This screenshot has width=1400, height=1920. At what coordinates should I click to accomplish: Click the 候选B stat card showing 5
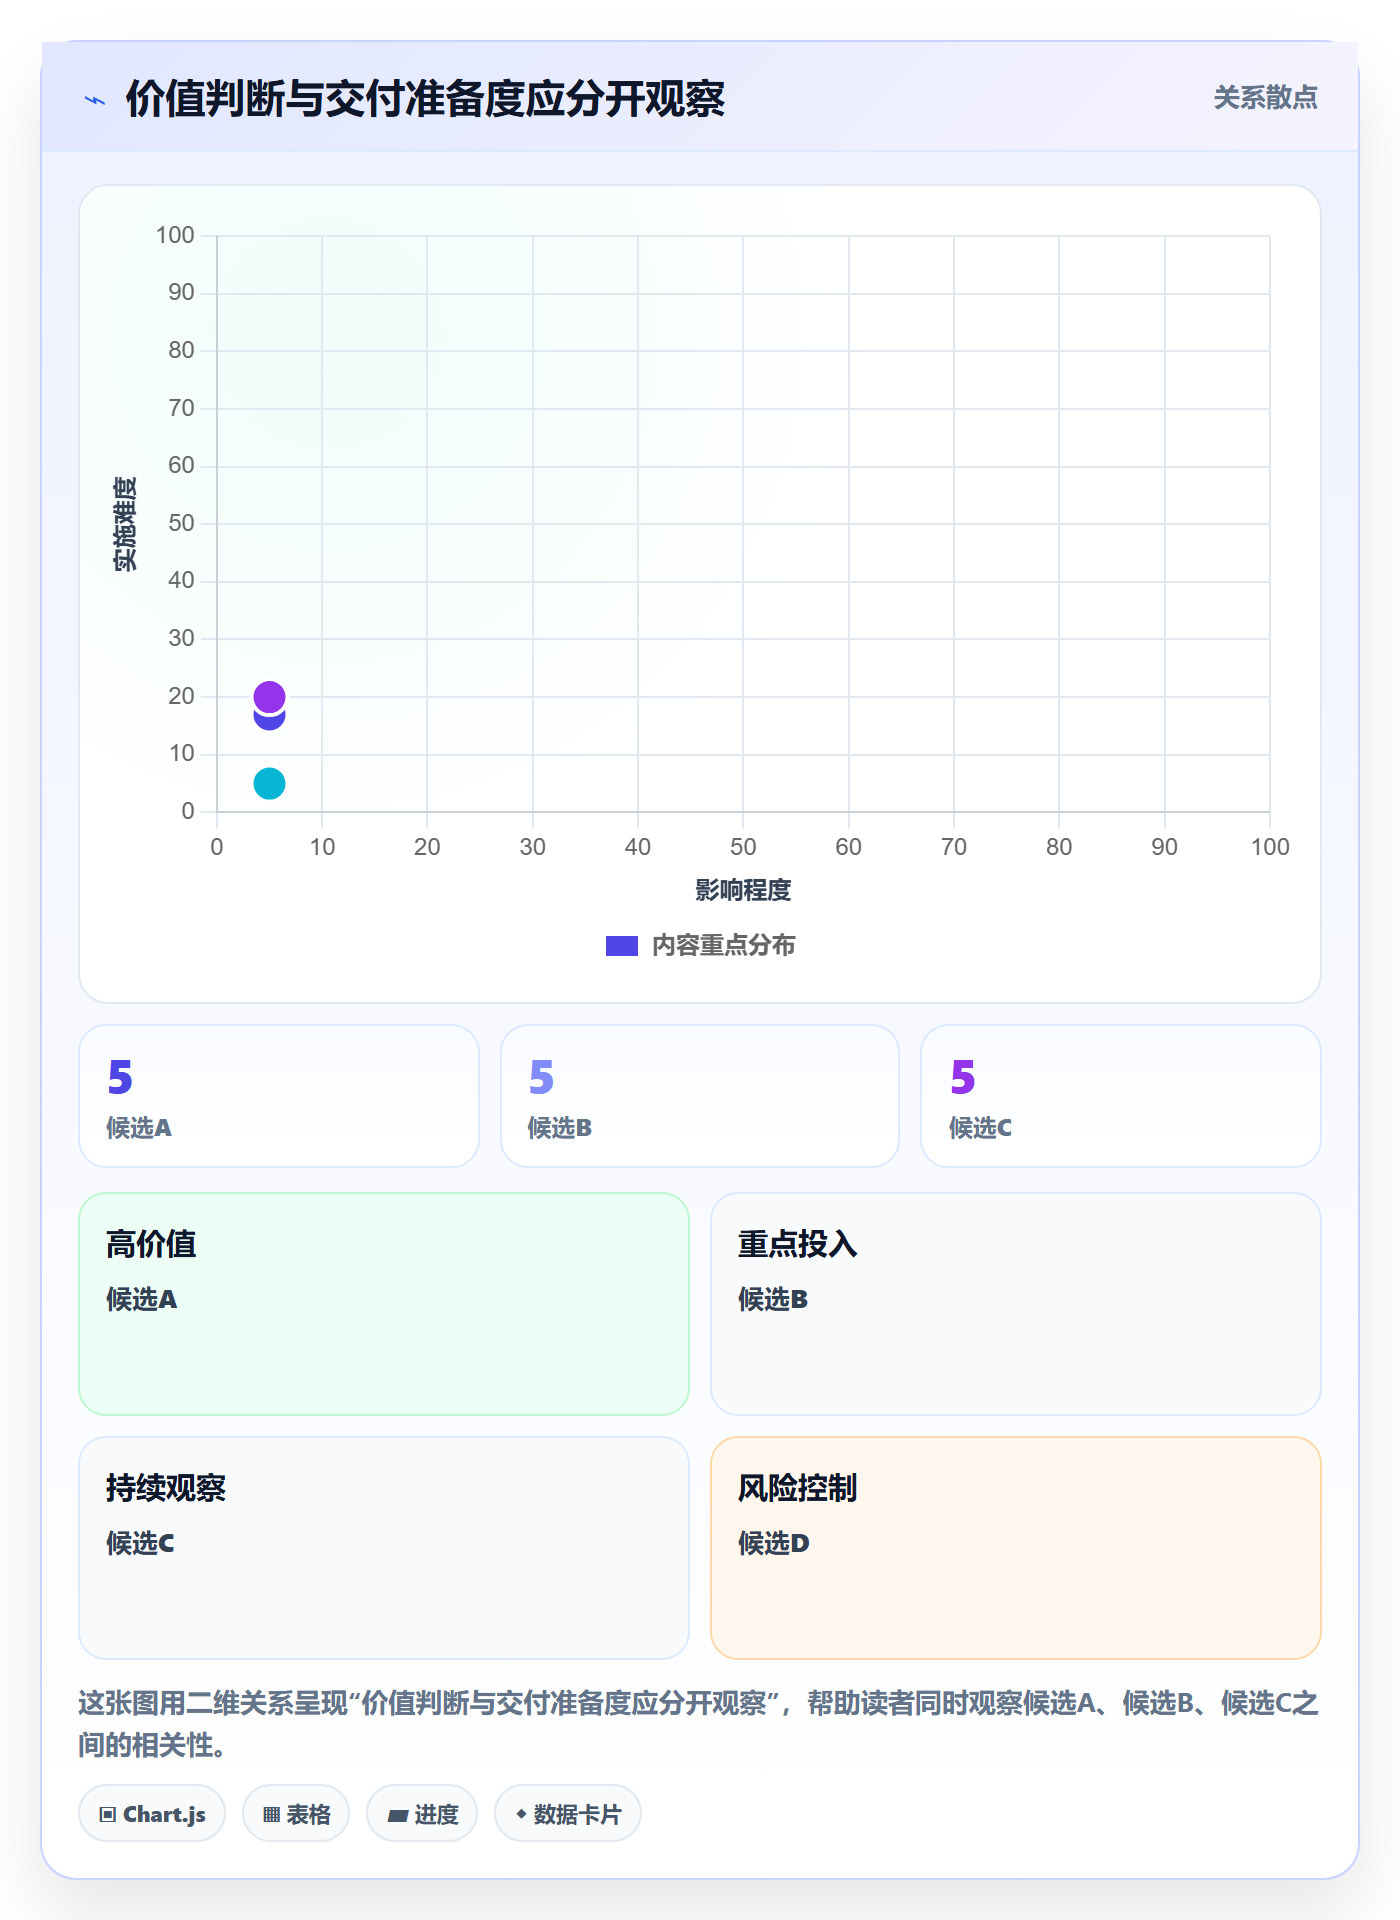[700, 1096]
